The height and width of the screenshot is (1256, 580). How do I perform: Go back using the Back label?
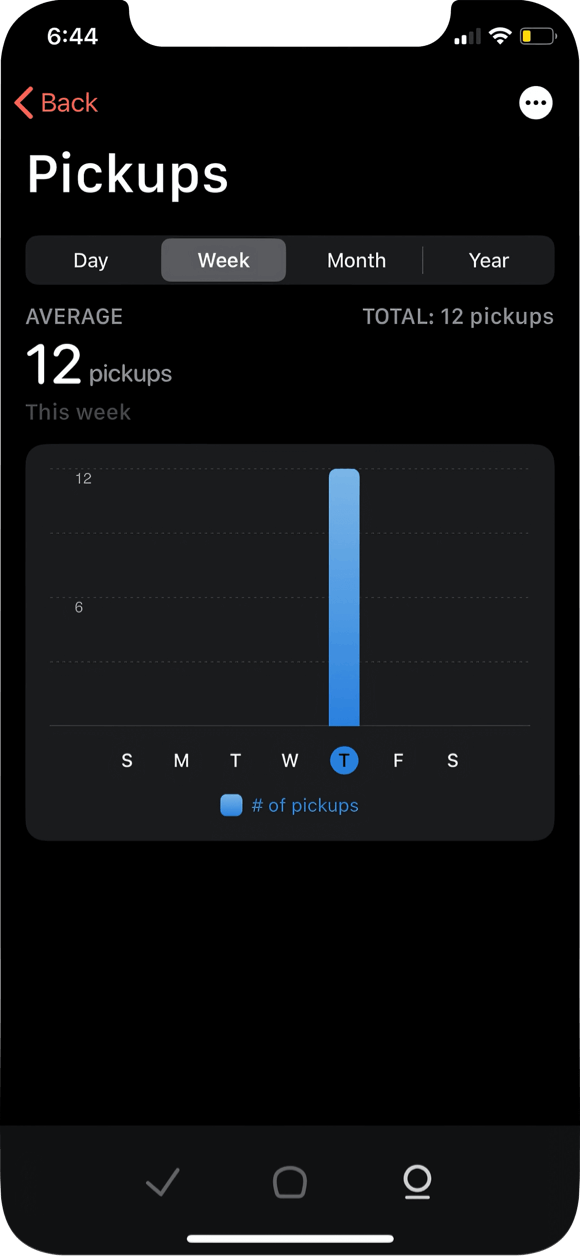pyautogui.click(x=70, y=103)
